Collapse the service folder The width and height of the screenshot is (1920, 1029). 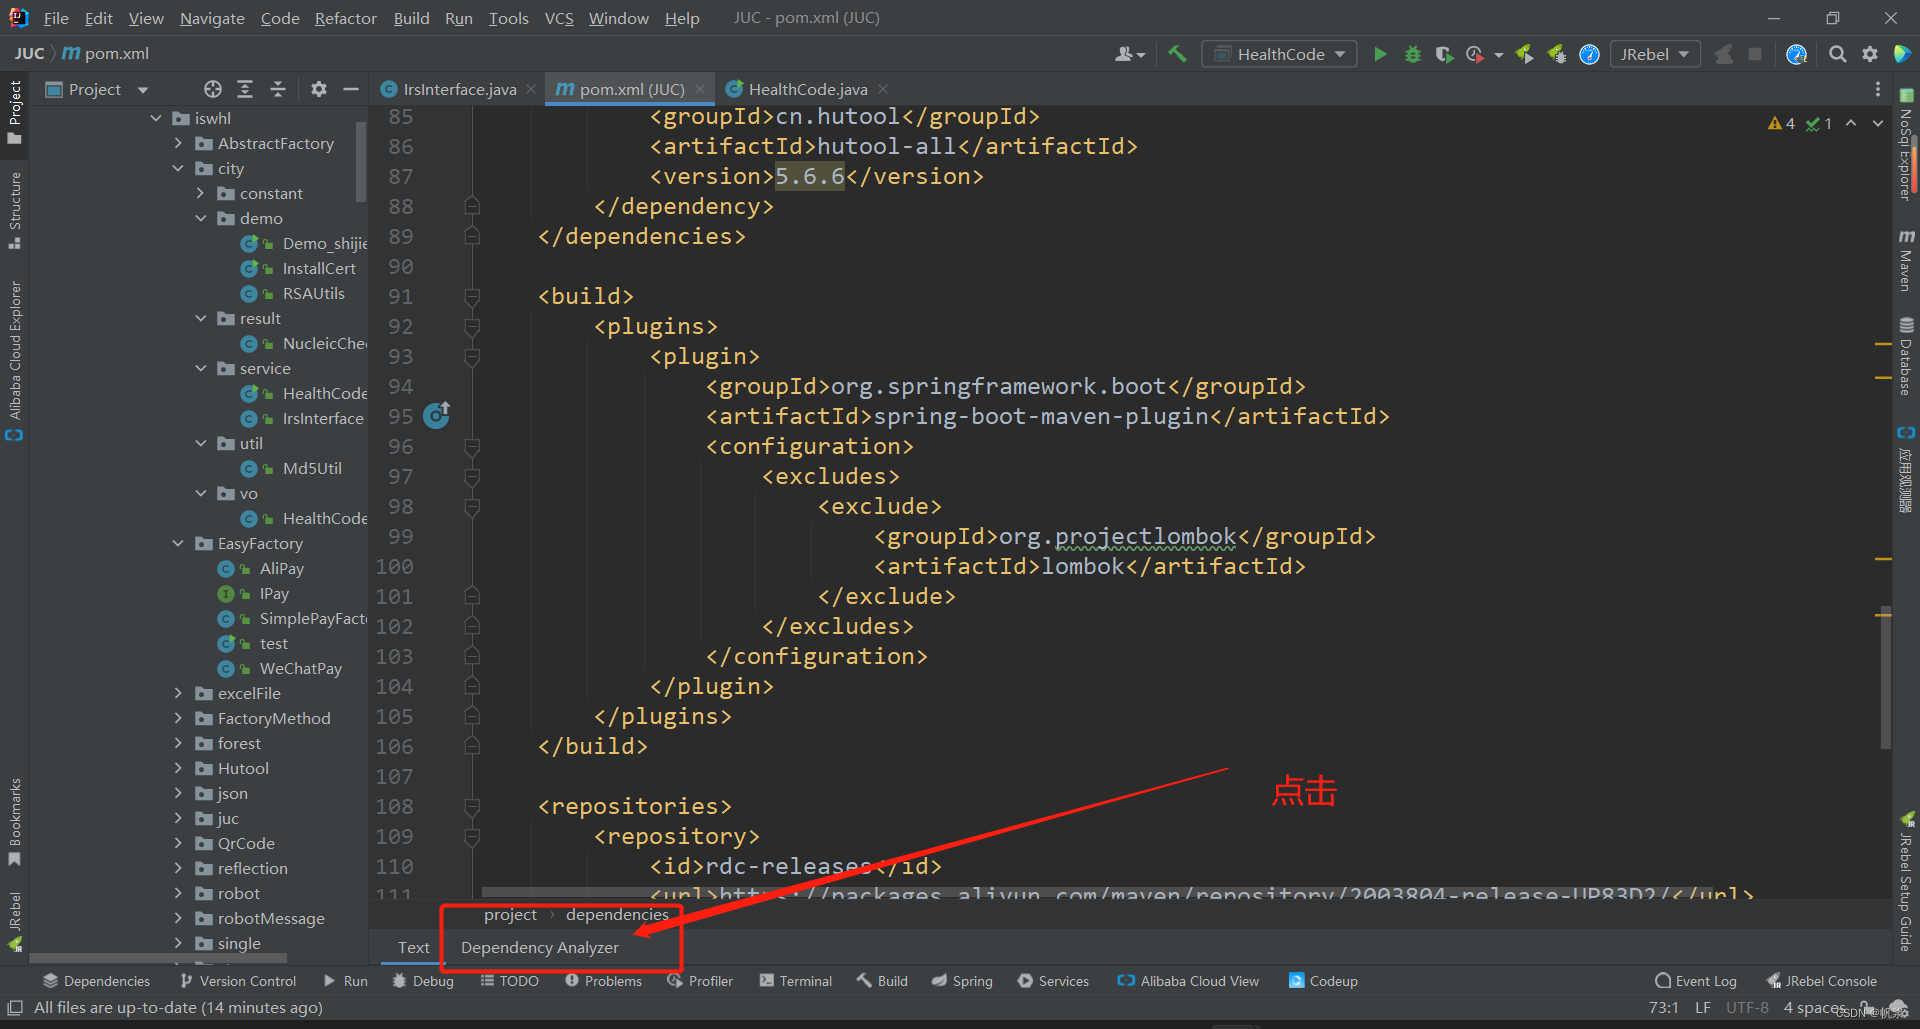click(200, 368)
